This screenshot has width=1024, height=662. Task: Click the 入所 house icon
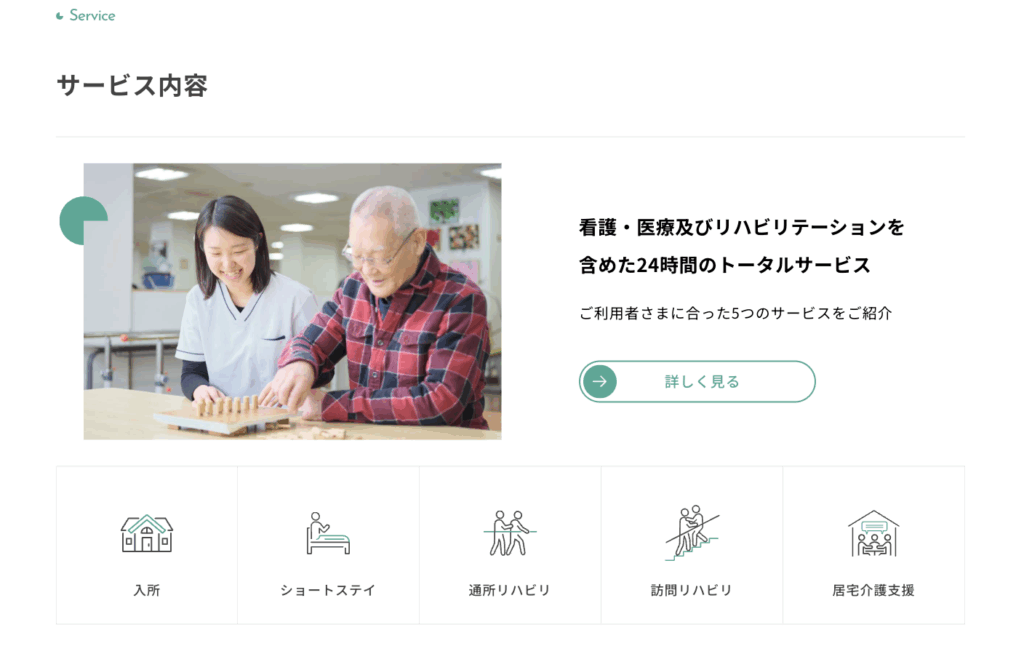click(x=147, y=533)
